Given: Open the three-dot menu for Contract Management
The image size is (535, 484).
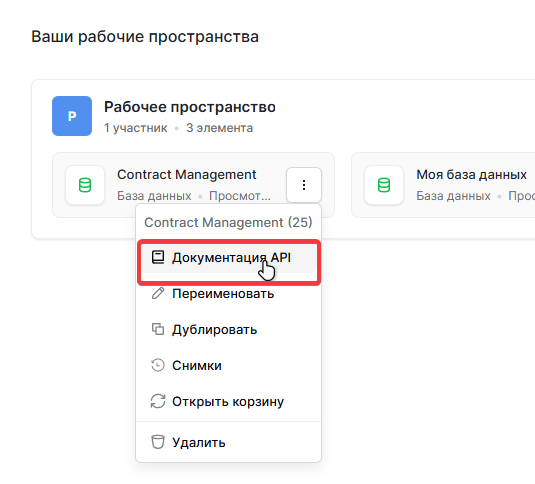Looking at the screenshot, I should (304, 185).
